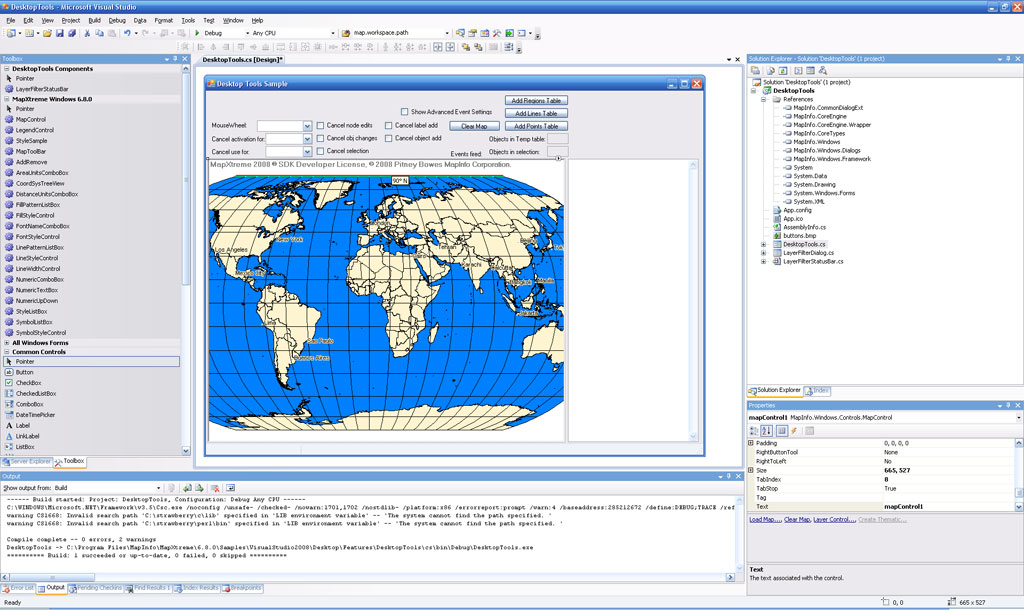
Task: Click the Save toolbar icon
Action: click(x=59, y=33)
